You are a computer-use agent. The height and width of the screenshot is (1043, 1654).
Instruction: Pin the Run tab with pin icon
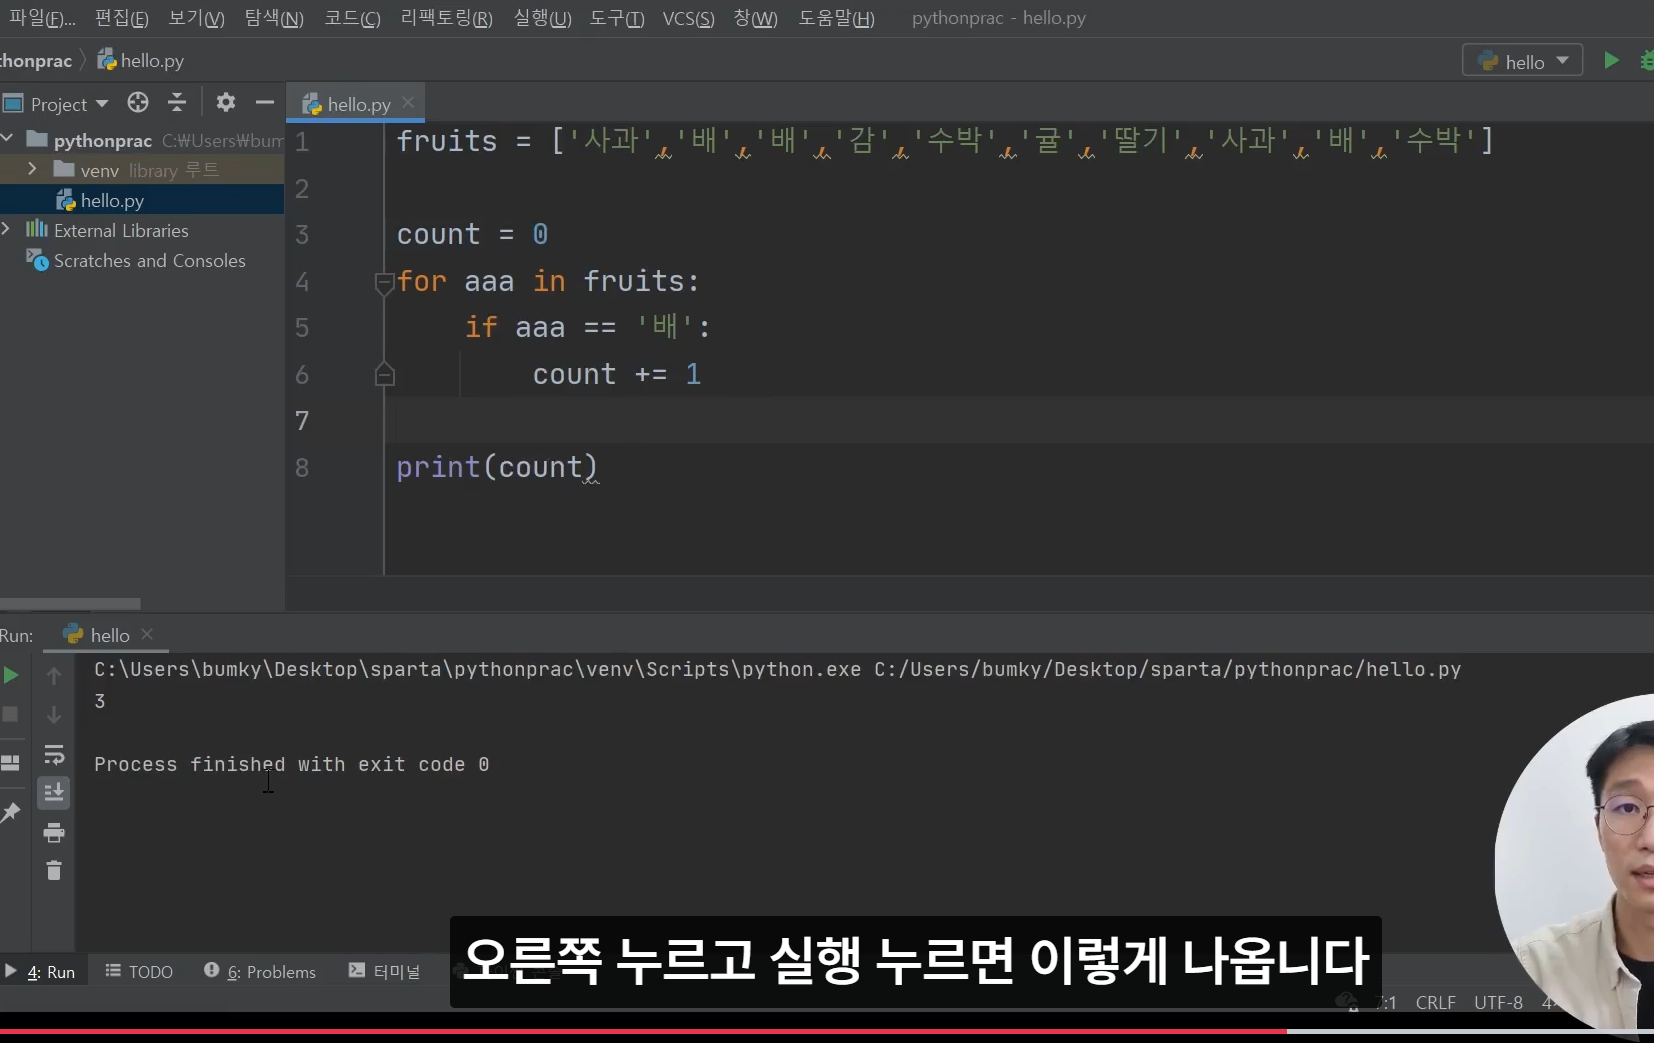pos(11,812)
